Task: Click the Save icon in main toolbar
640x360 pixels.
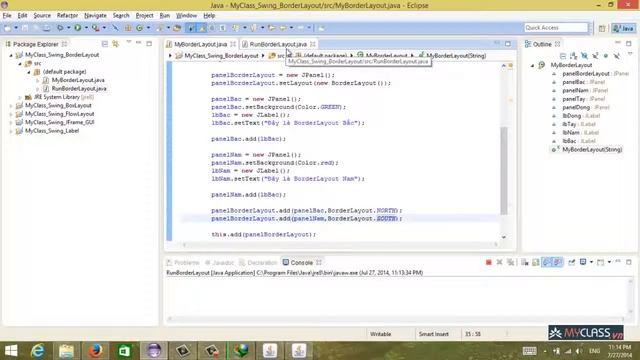Action: point(25,28)
